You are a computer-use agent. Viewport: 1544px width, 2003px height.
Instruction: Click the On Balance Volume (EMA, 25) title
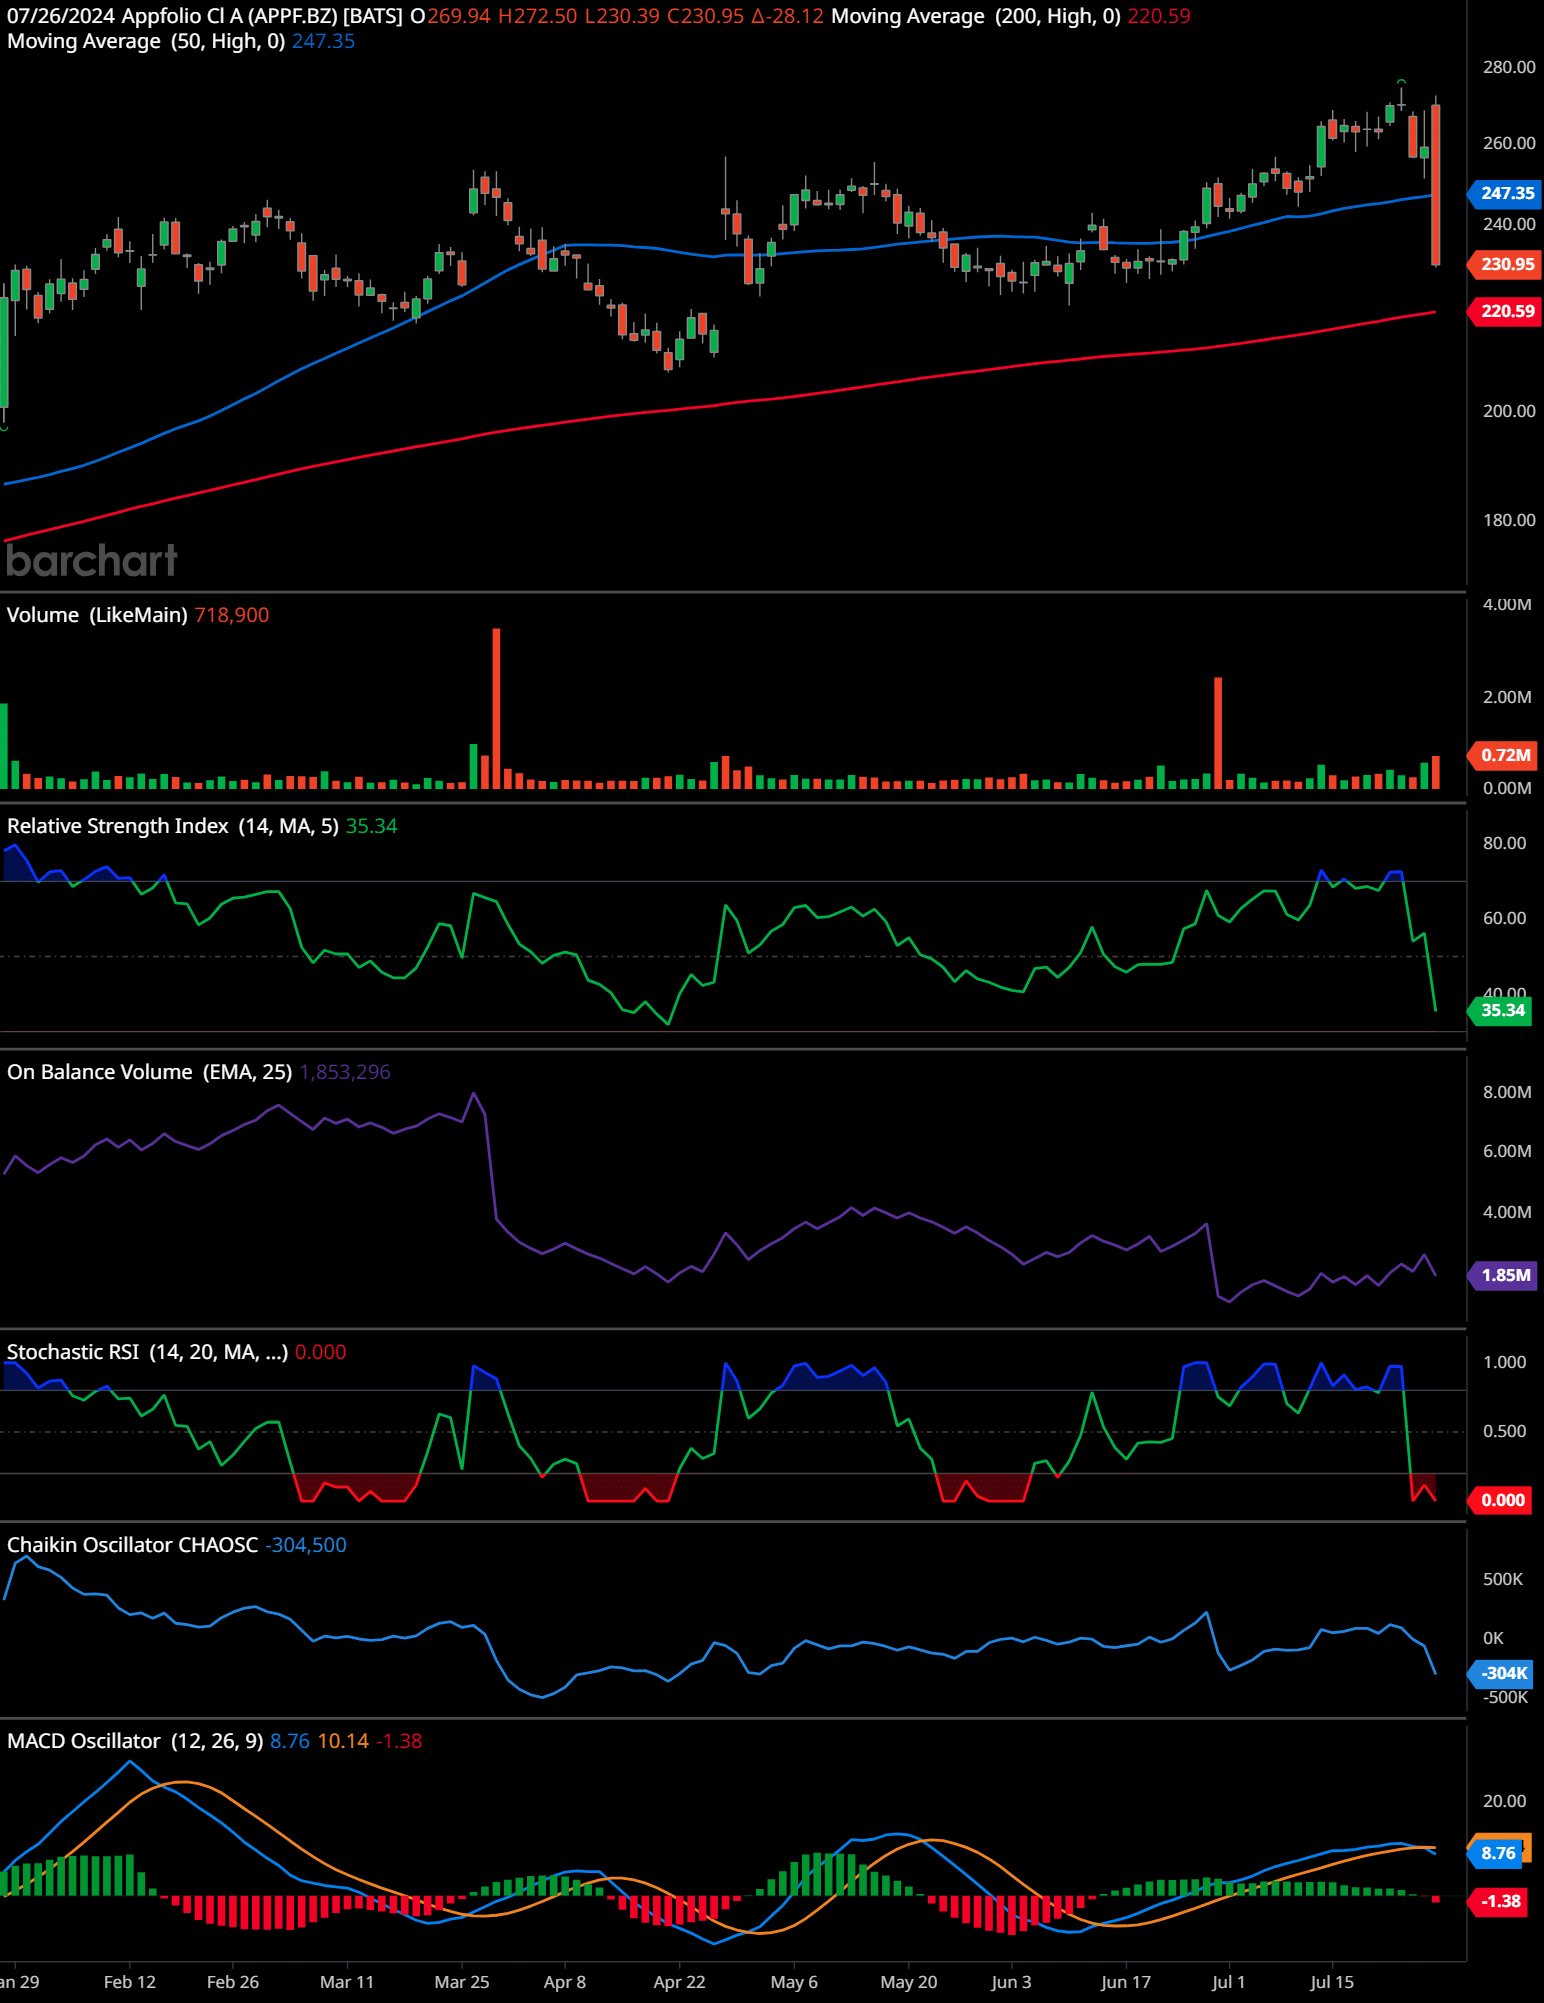point(150,1072)
